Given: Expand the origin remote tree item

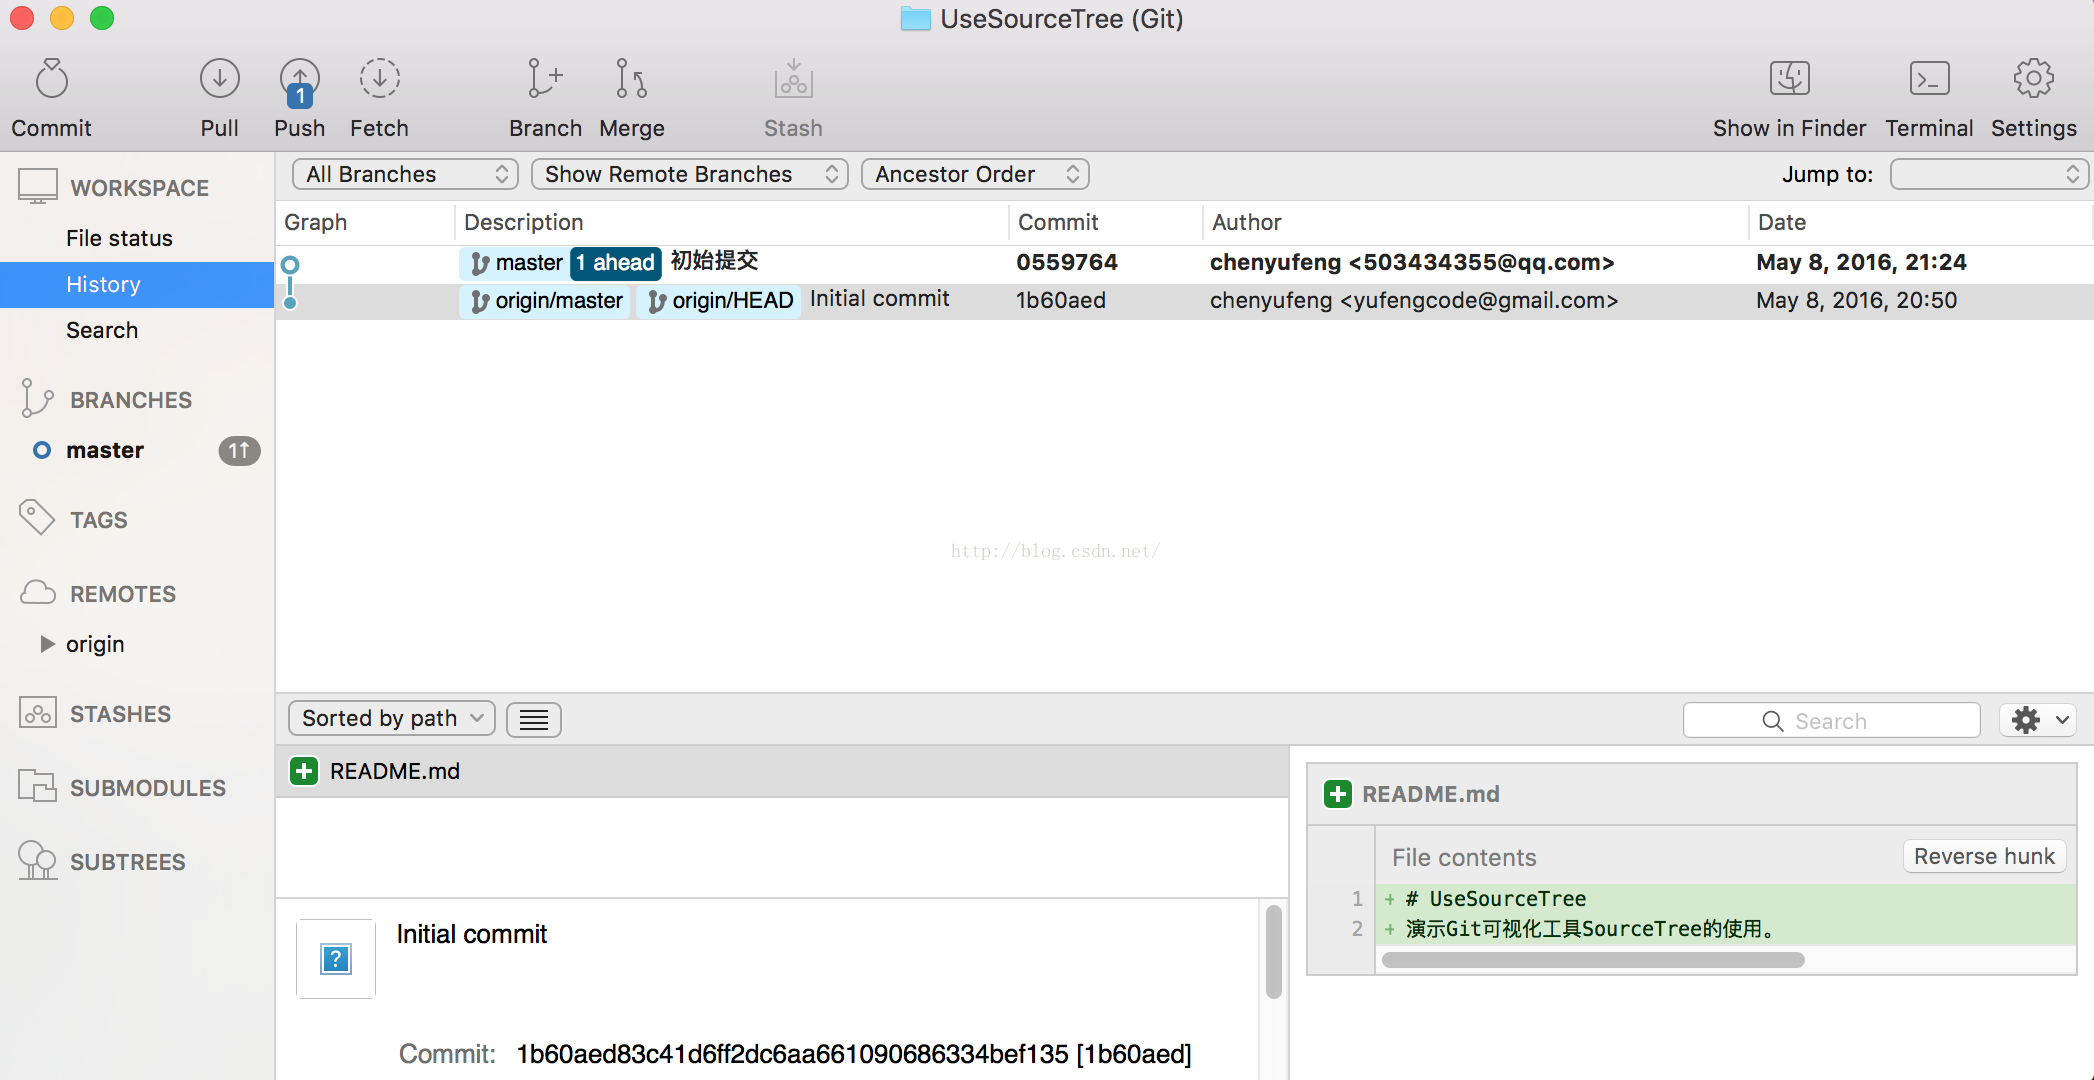Looking at the screenshot, I should pyautogui.click(x=46, y=644).
